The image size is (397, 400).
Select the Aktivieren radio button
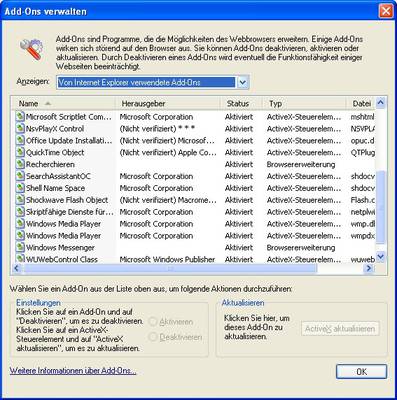pos(153,322)
